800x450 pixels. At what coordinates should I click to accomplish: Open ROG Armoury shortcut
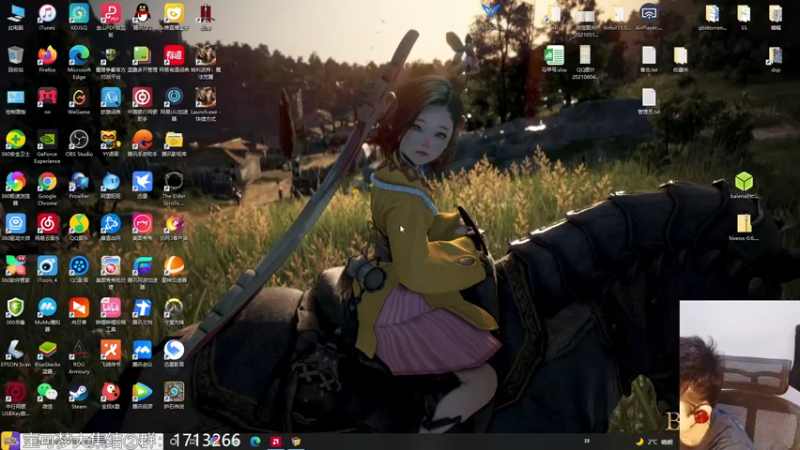pos(79,357)
